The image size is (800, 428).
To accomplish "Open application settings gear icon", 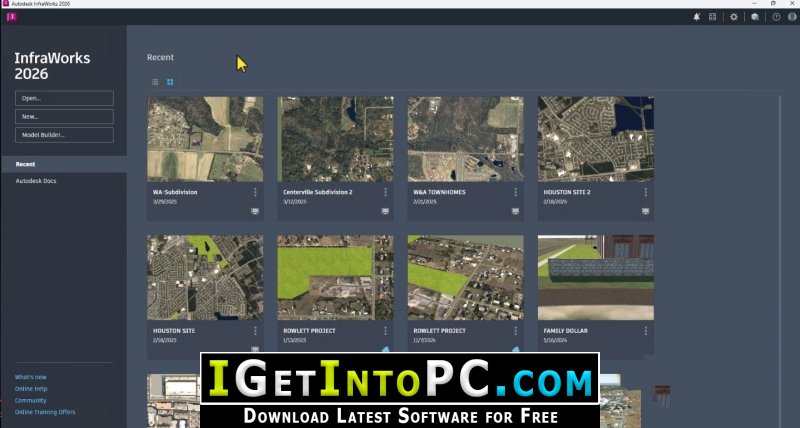I will (734, 17).
